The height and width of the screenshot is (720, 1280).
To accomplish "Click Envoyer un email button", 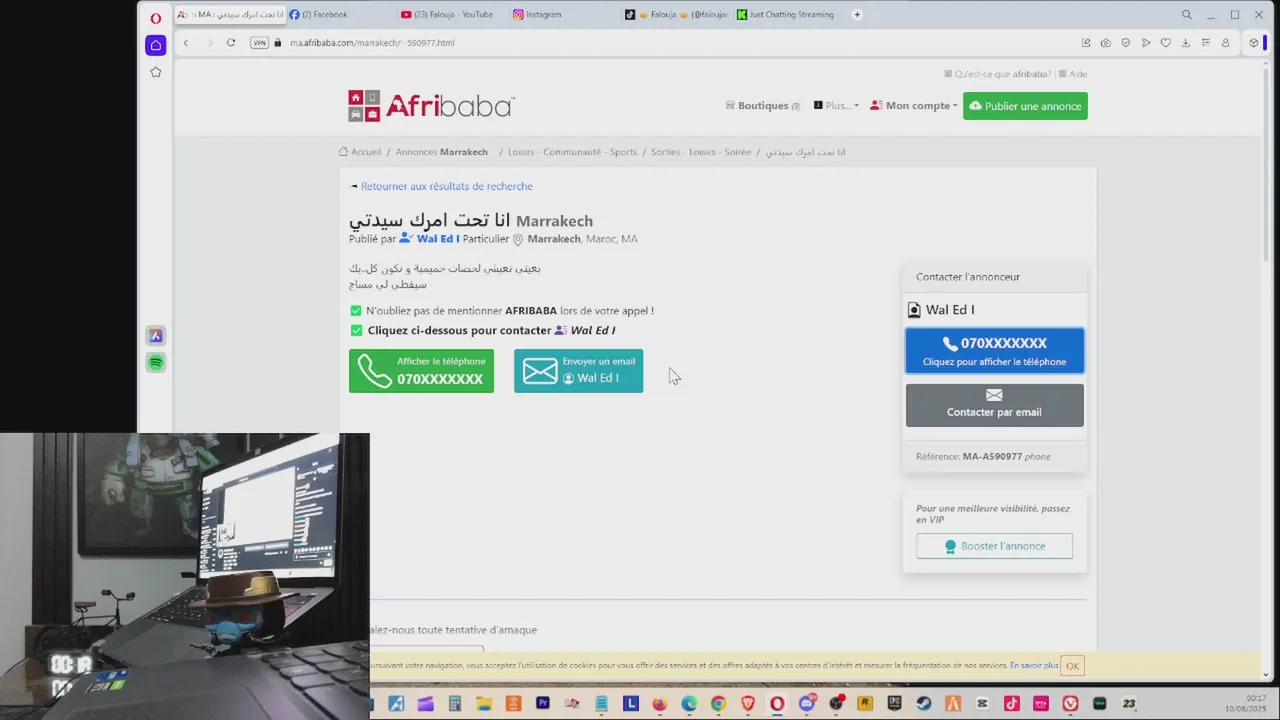I will (x=578, y=371).
